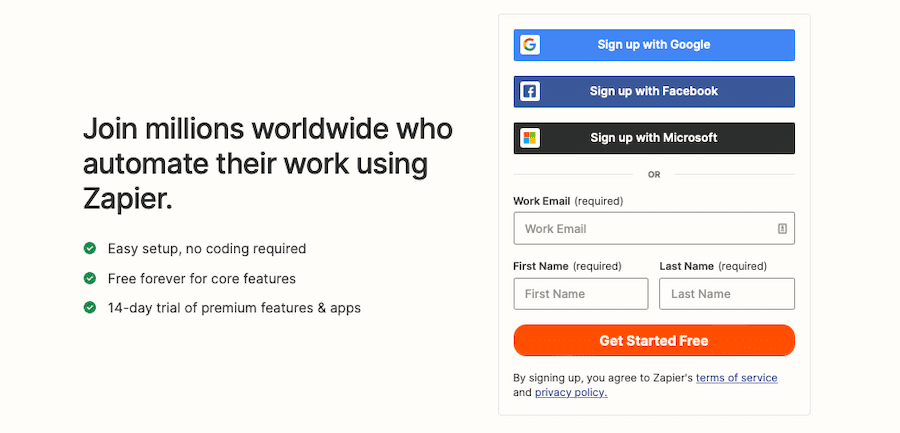Click the Join millions worldwide heading
The image size is (900, 433).
coord(267,163)
